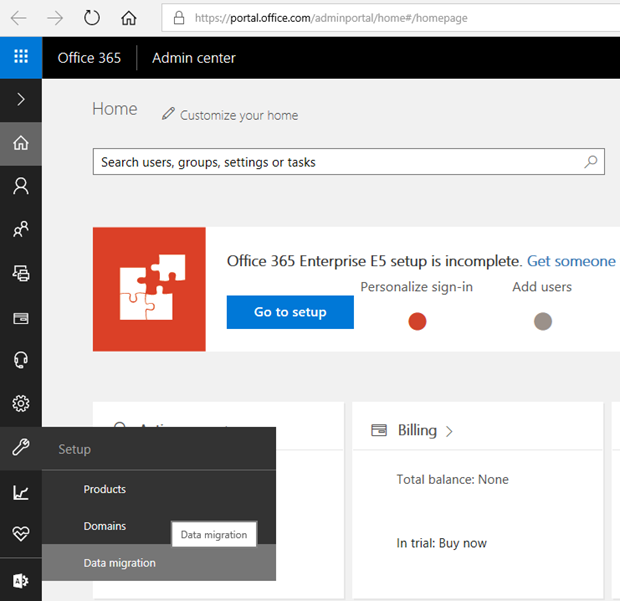Image resolution: width=620 pixels, height=601 pixels.
Task: Expand Billing using the chevron arrow
Action: (x=449, y=431)
